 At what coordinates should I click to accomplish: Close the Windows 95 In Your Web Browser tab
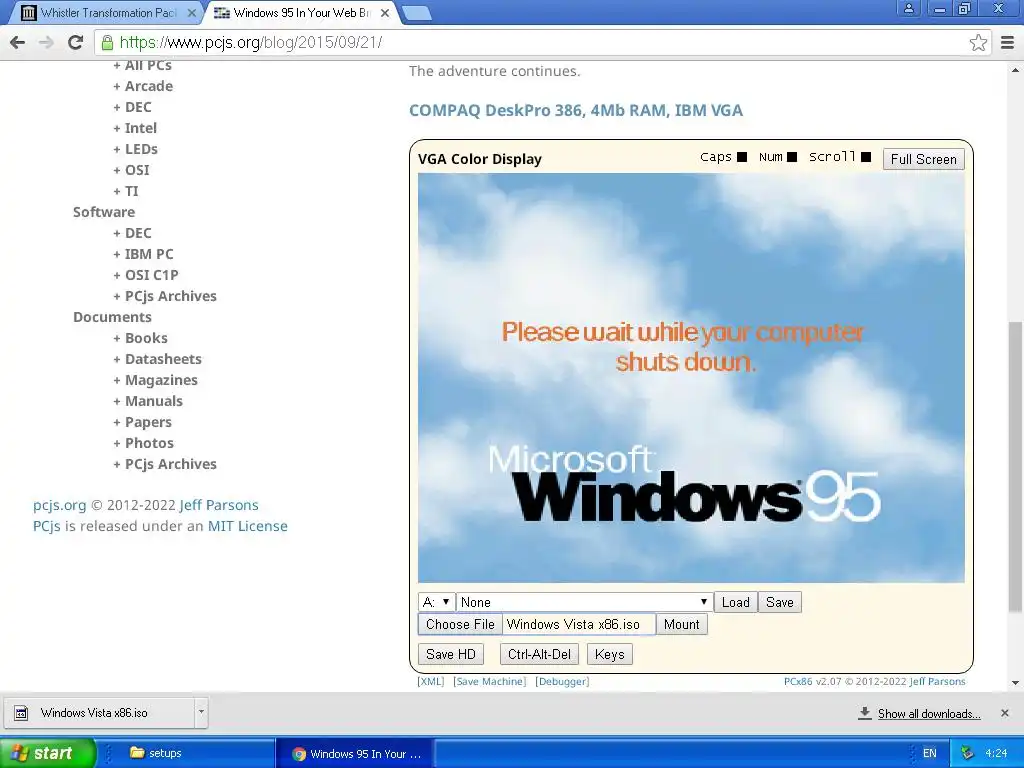tap(385, 13)
